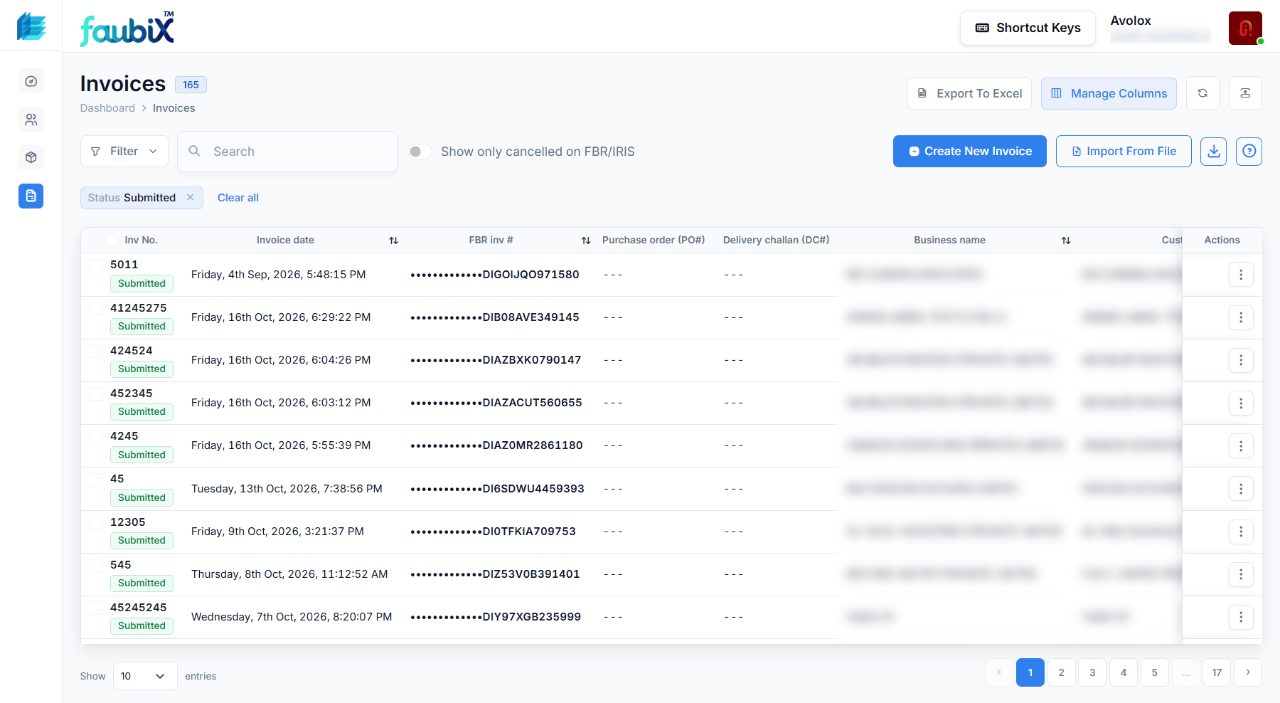The height and width of the screenshot is (703, 1280).
Task: Click the Purchase order (PO#) column header
Action: pyautogui.click(x=654, y=240)
